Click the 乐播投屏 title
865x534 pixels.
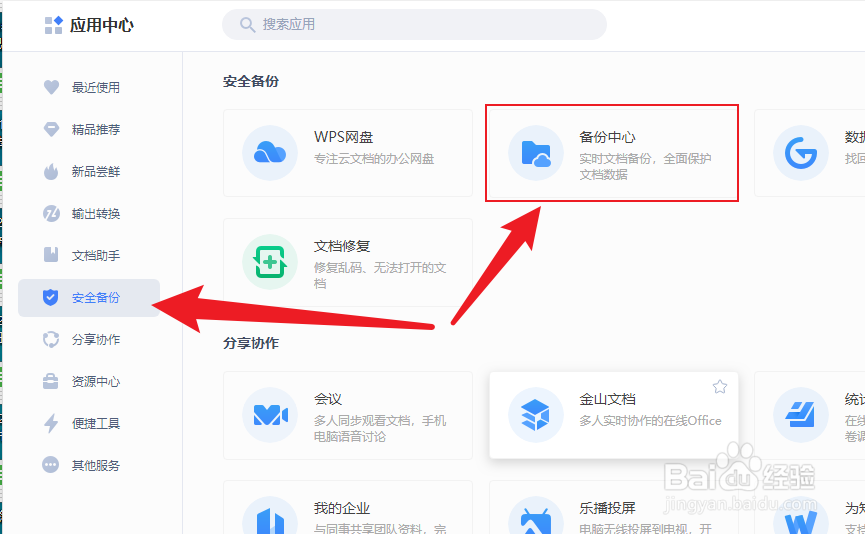pos(607,508)
